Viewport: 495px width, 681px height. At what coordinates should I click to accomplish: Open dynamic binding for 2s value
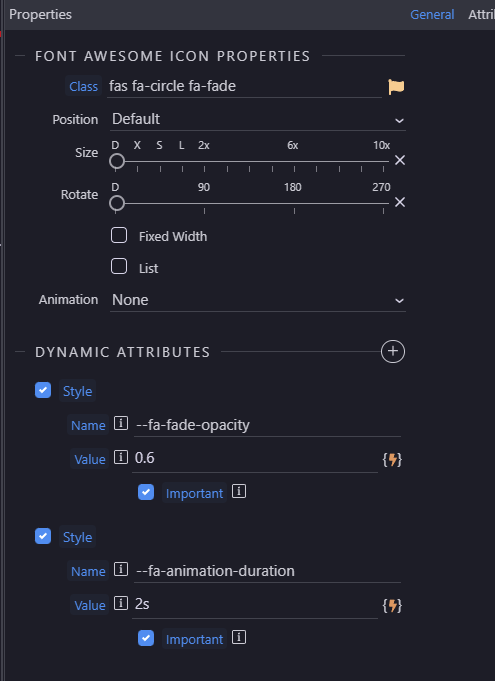(x=392, y=605)
